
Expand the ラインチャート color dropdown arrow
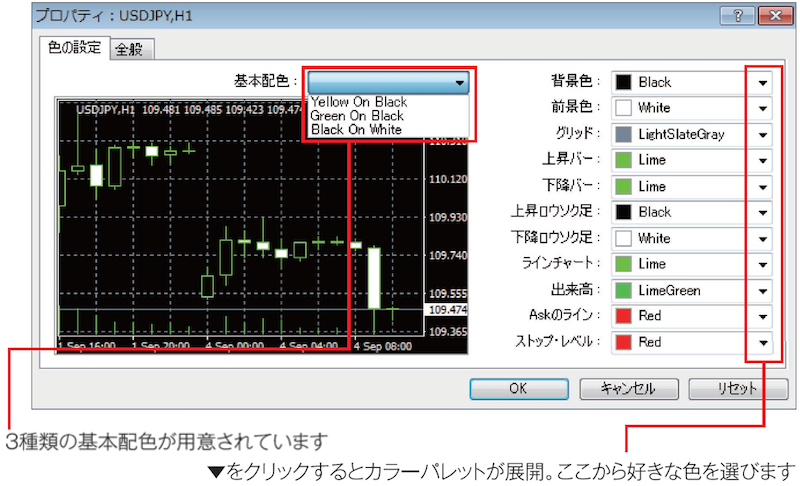[763, 265]
